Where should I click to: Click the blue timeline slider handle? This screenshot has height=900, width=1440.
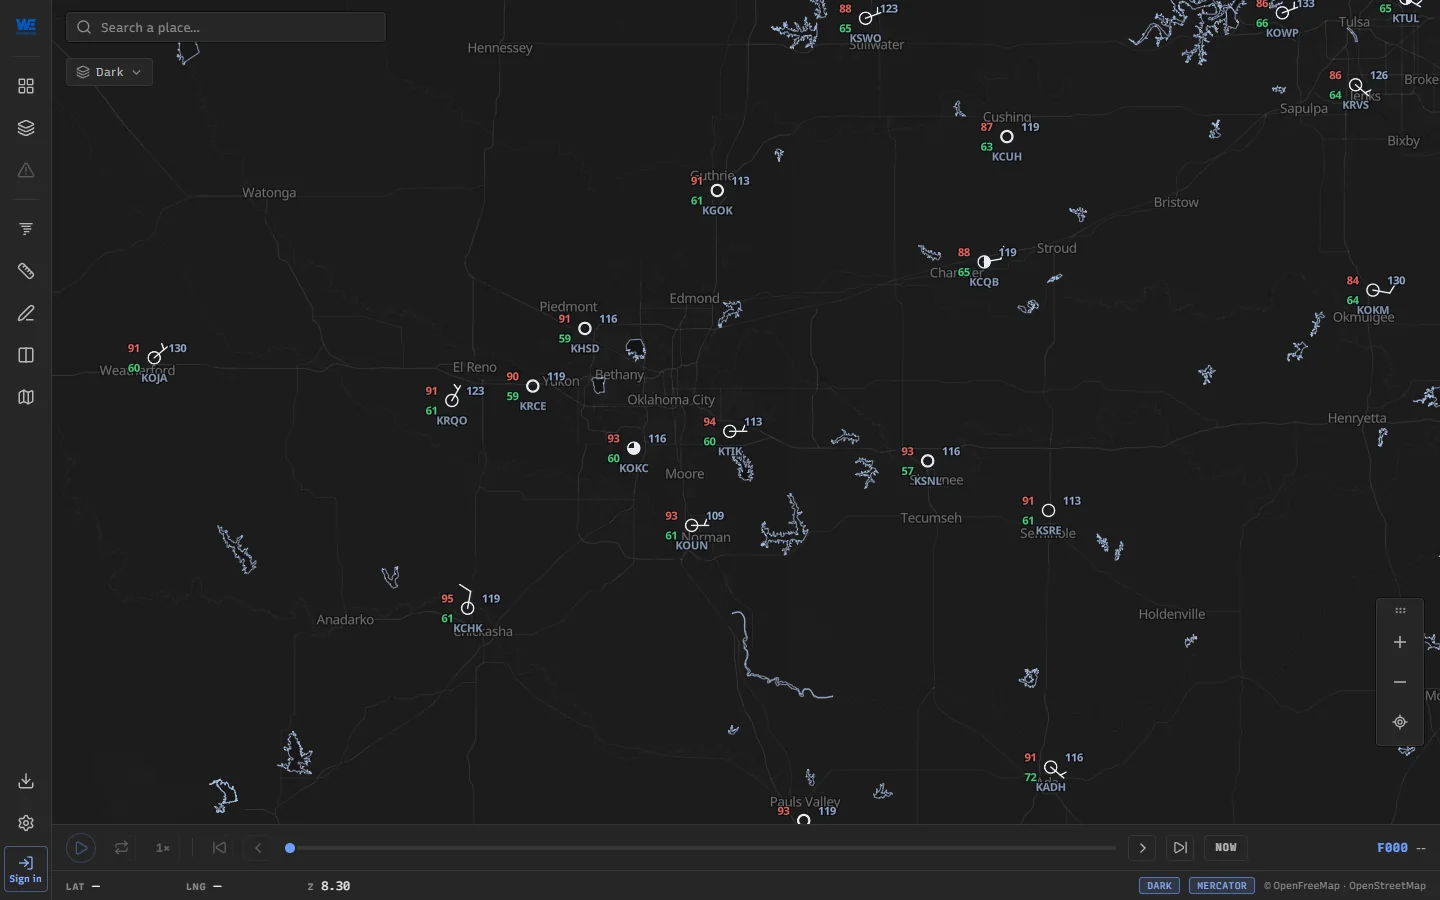291,848
